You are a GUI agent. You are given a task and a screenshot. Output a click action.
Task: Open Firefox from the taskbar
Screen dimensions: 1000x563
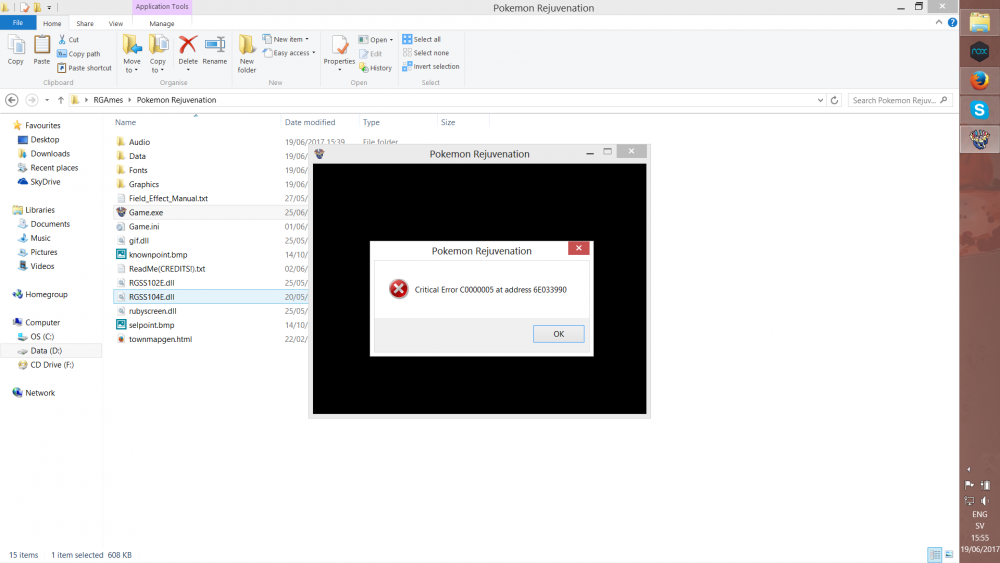[x=980, y=81]
